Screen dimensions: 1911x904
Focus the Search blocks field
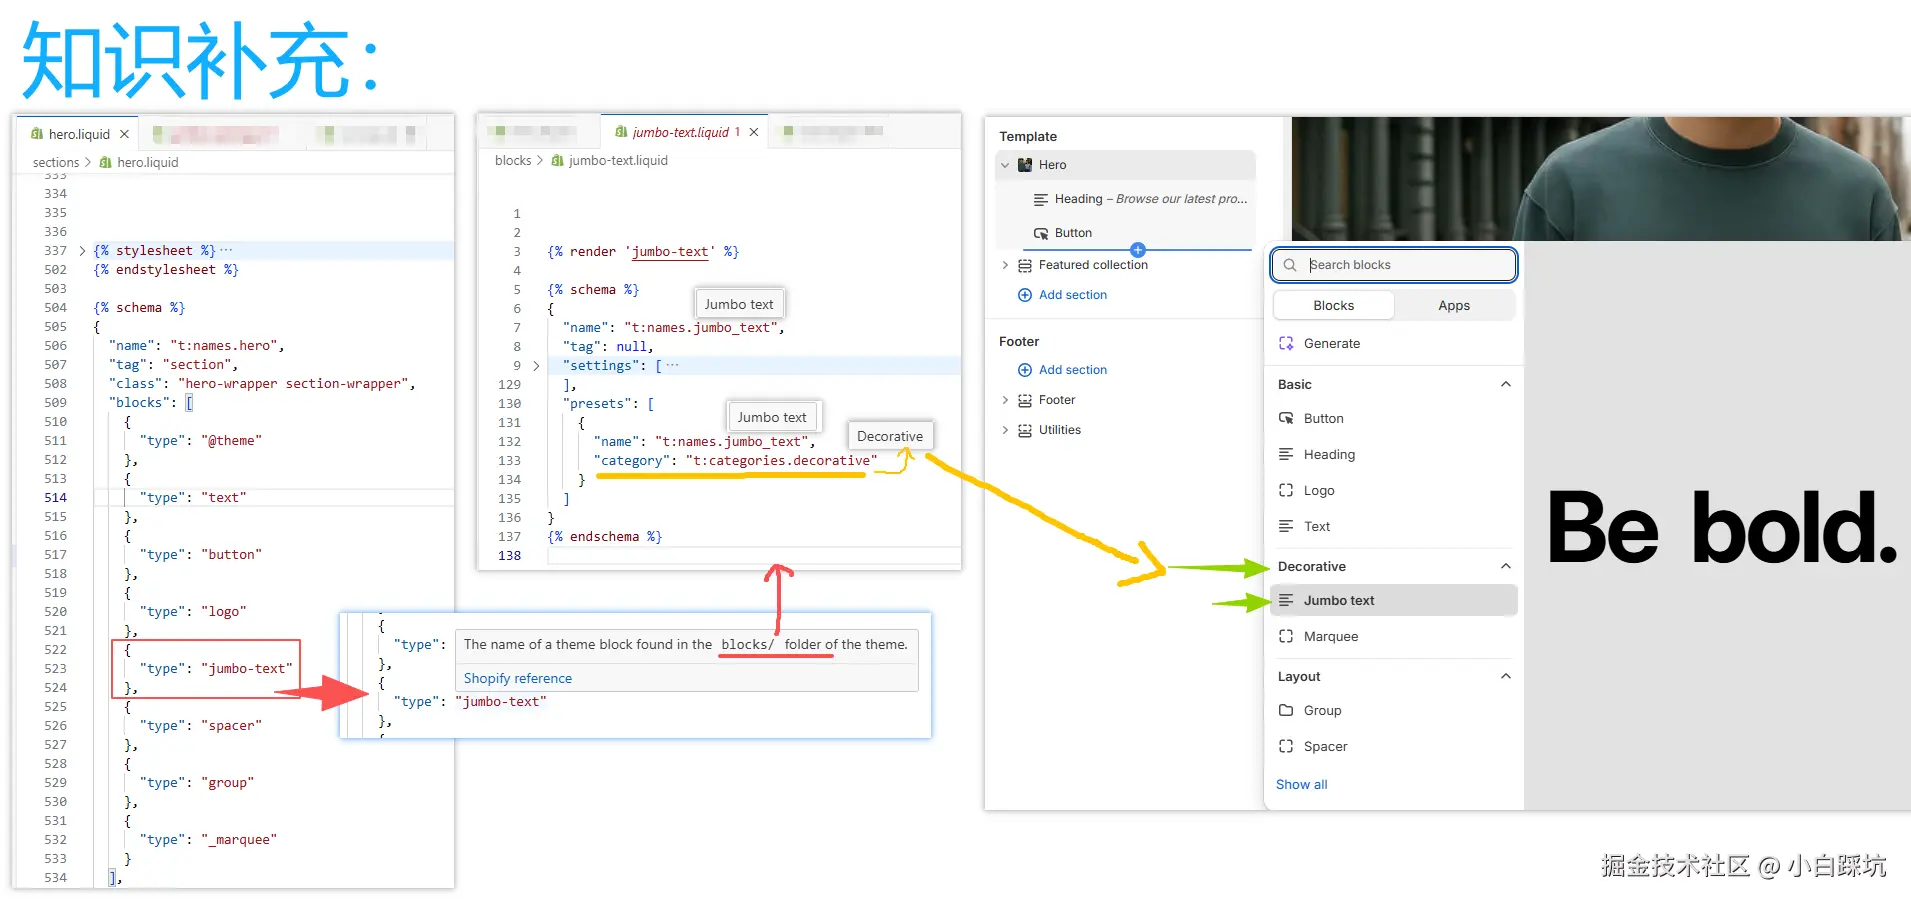pyautogui.click(x=1394, y=265)
